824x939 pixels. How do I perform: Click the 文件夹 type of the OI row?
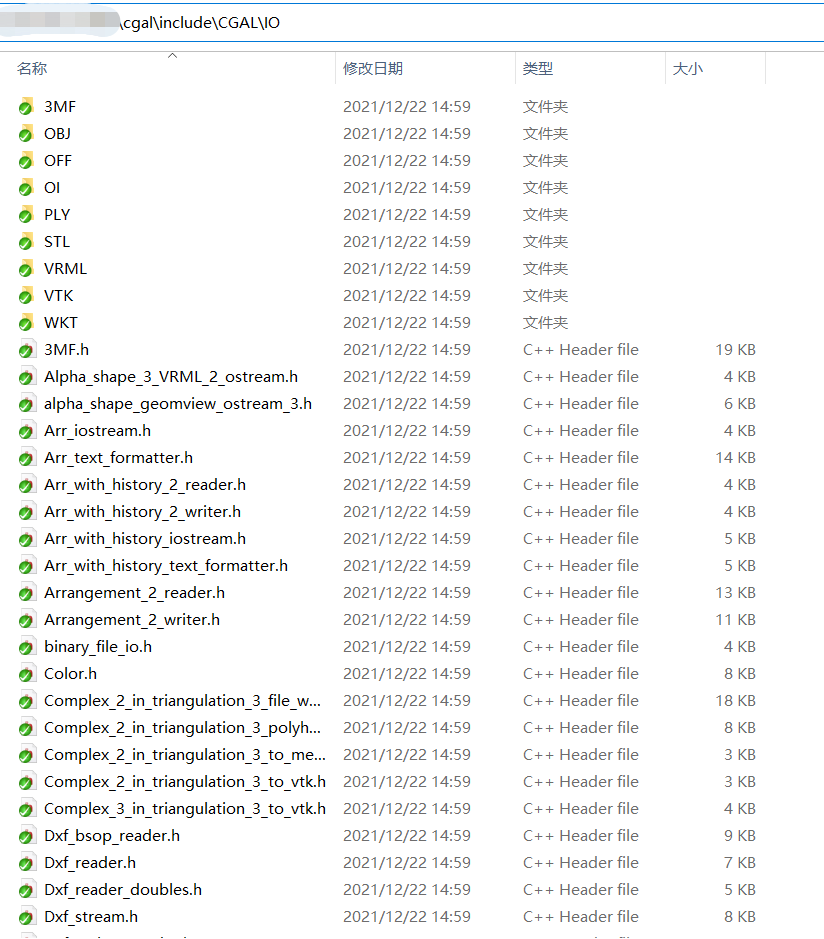pos(546,187)
